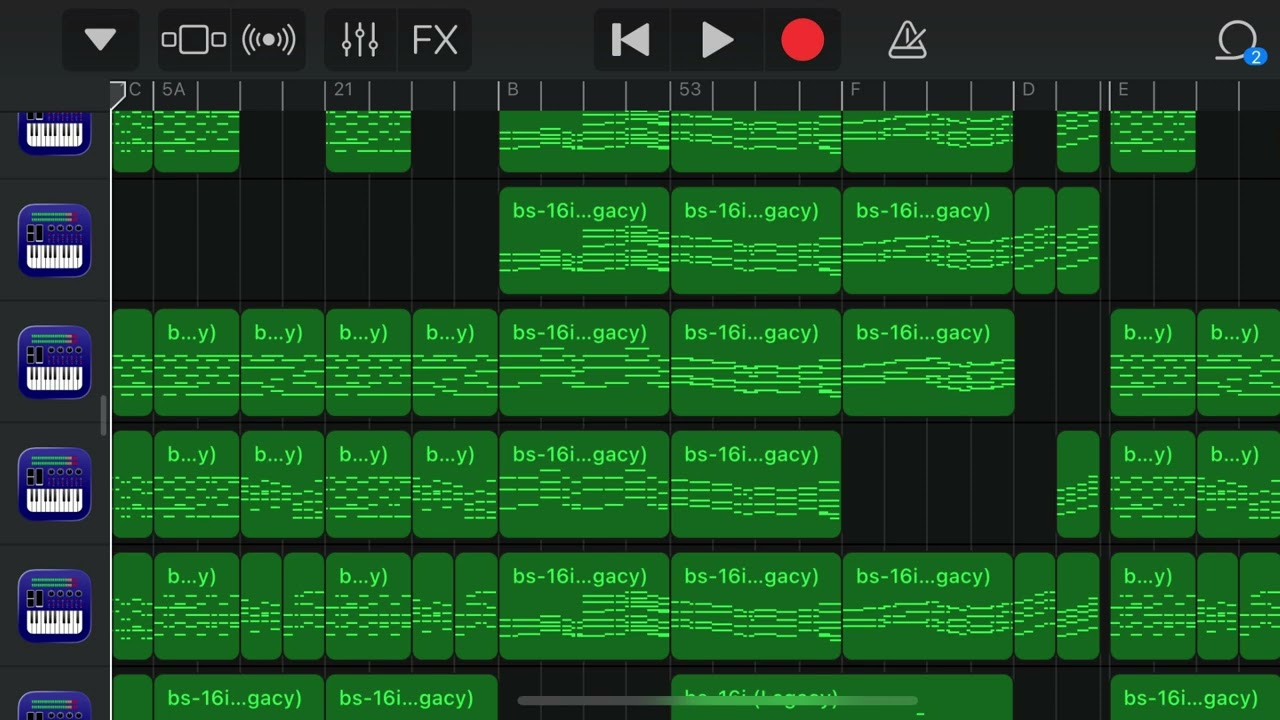Select fourth track's region starting at marker E
The image size is (1280, 720).
[1153, 484]
